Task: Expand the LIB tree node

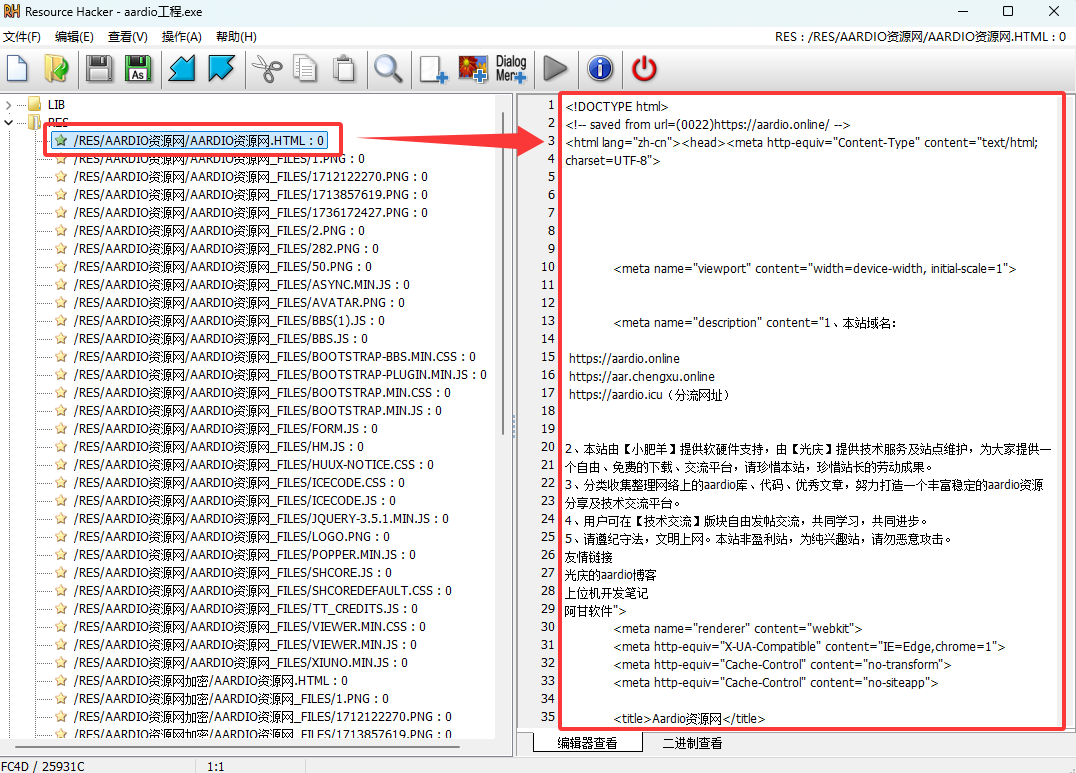Action: tap(8, 105)
